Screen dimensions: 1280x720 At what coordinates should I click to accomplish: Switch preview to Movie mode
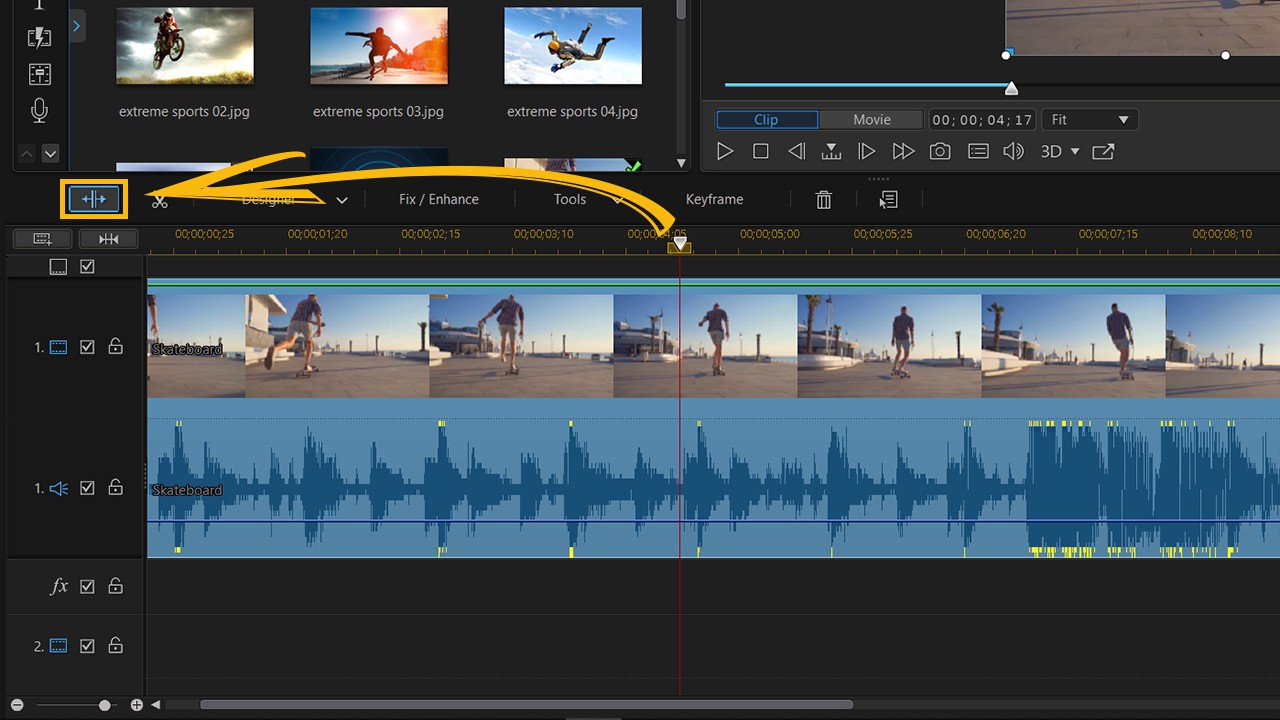872,120
